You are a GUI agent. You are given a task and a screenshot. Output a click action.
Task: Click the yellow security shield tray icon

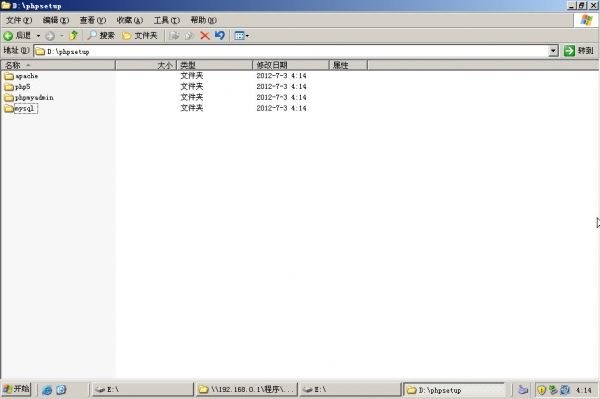pos(541,390)
